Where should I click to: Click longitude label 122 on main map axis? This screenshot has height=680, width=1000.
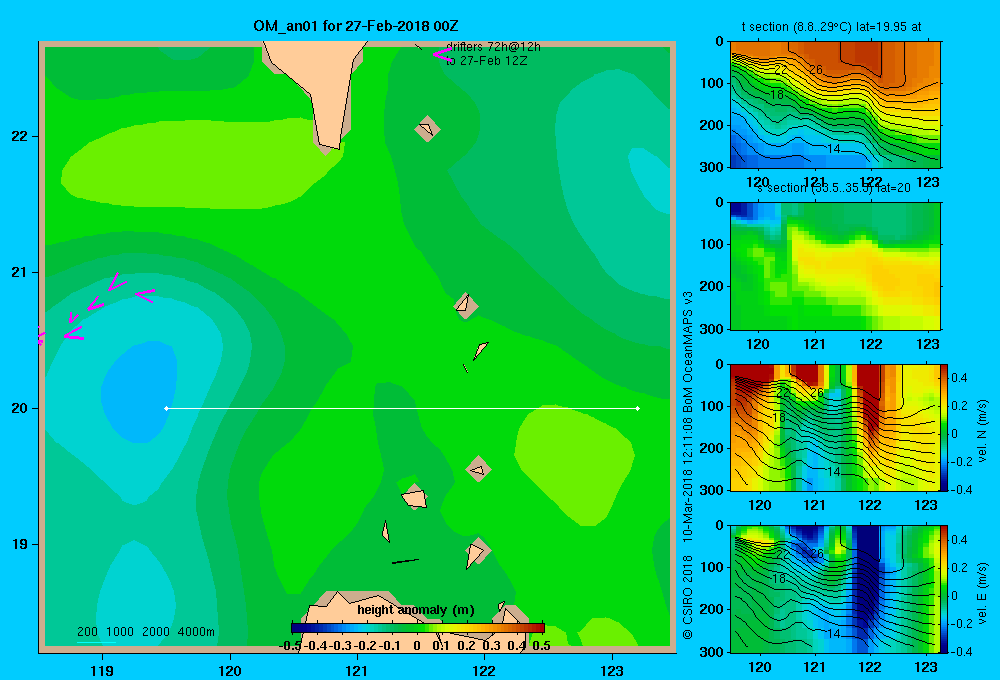tap(484, 670)
